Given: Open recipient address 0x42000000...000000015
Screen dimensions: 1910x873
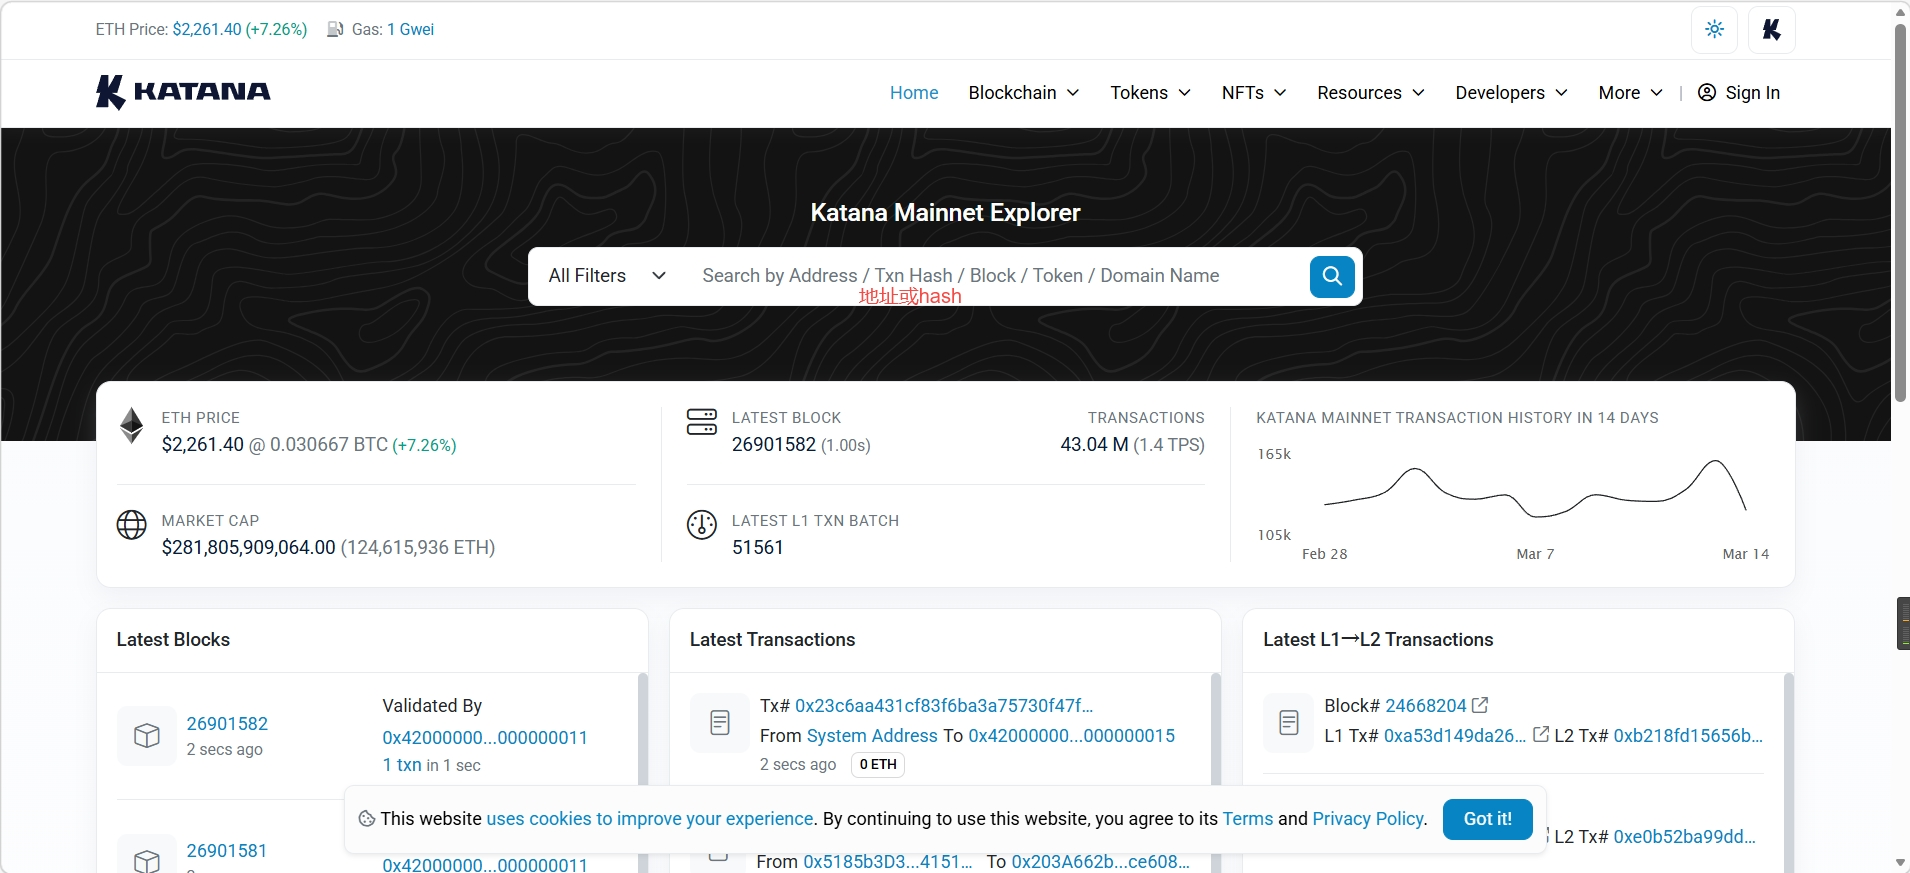Looking at the screenshot, I should tap(1071, 736).
